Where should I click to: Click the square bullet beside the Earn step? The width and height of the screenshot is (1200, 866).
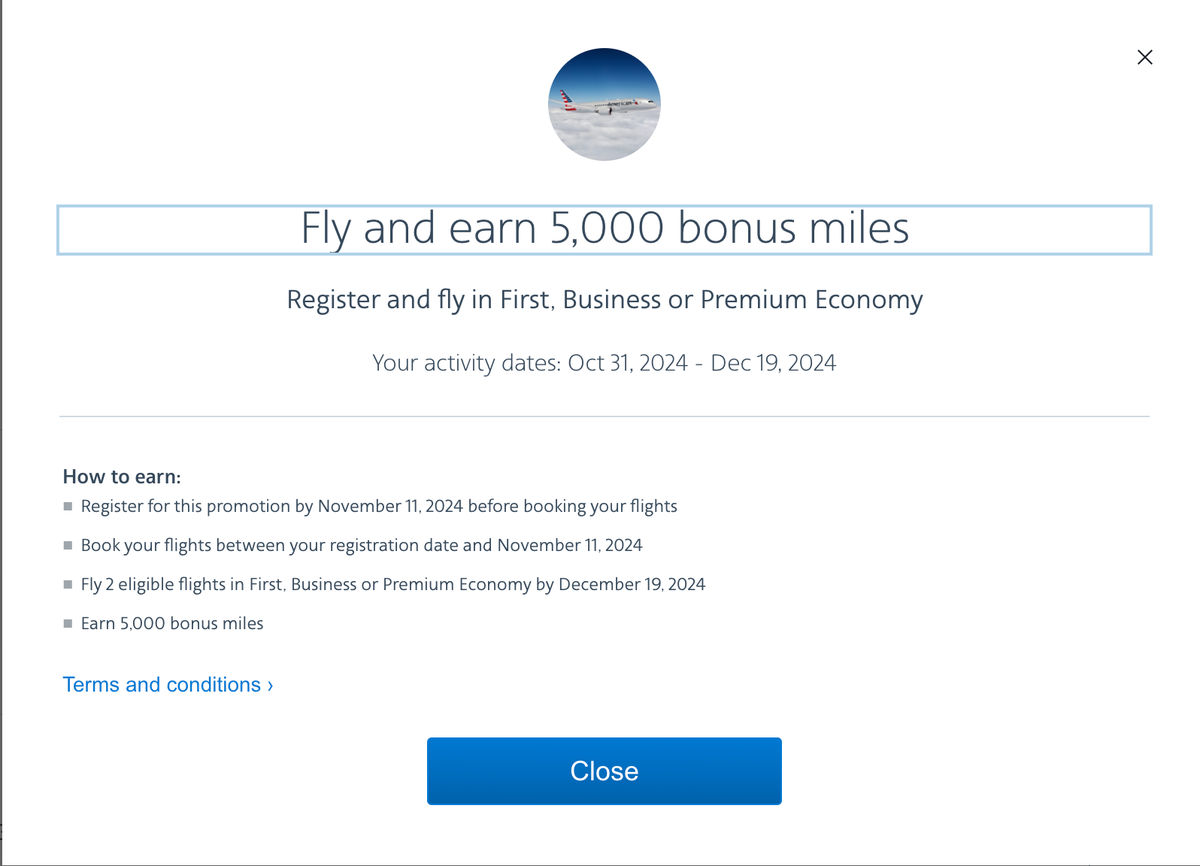click(69, 623)
